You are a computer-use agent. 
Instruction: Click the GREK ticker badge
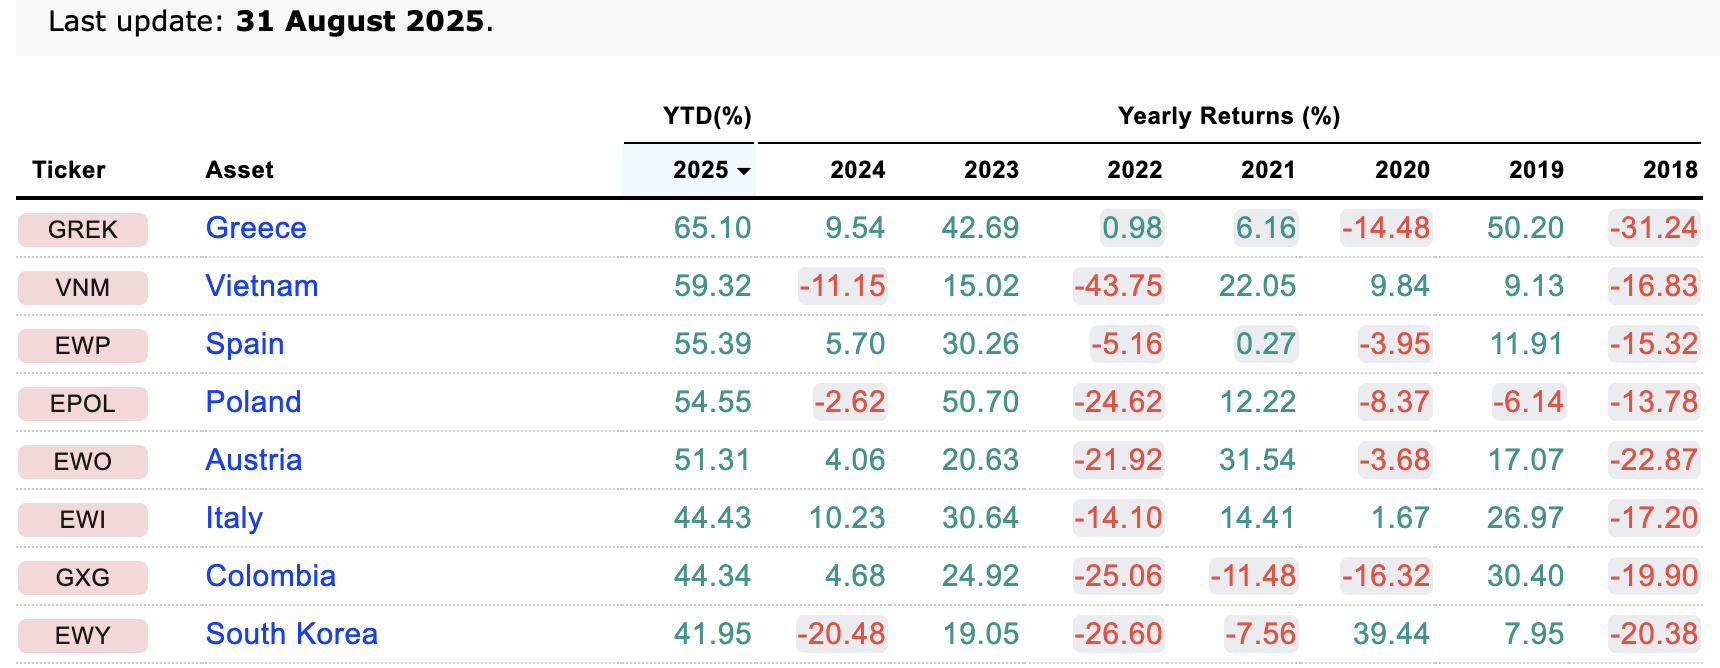pyautogui.click(x=83, y=230)
